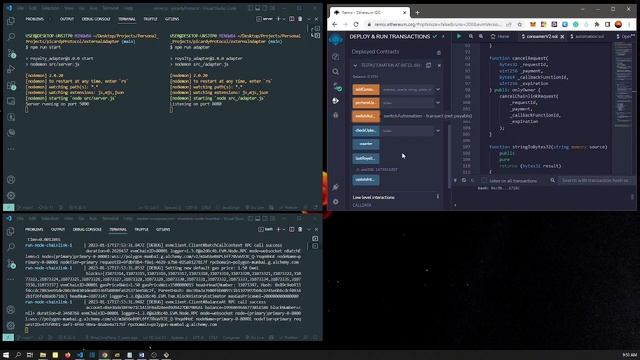Open Remix settings gear icon
Viewport: 640px width, 360px height.
click(336, 202)
